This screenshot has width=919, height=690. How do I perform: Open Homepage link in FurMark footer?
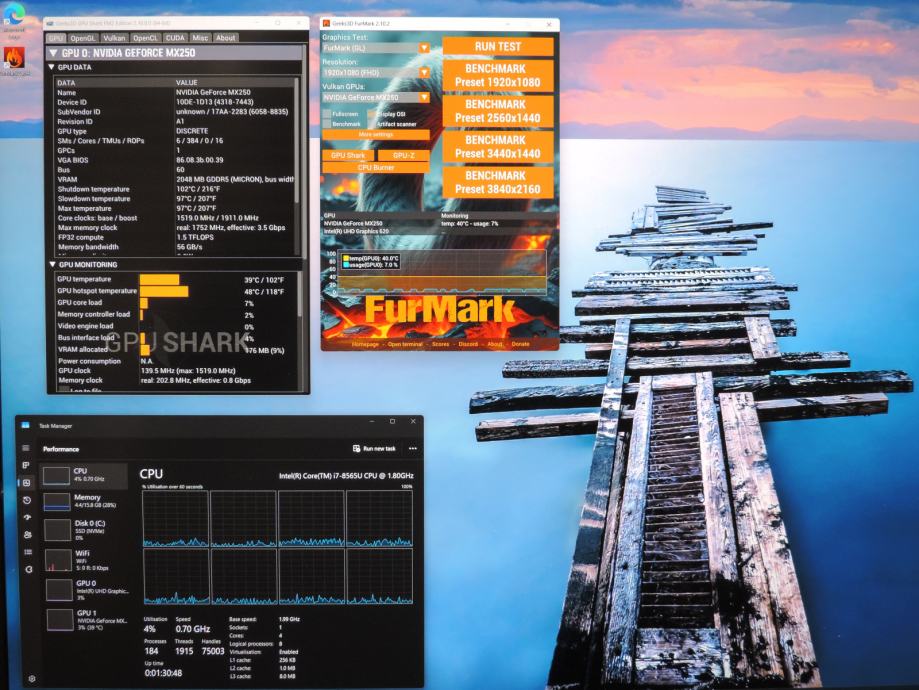[x=365, y=344]
